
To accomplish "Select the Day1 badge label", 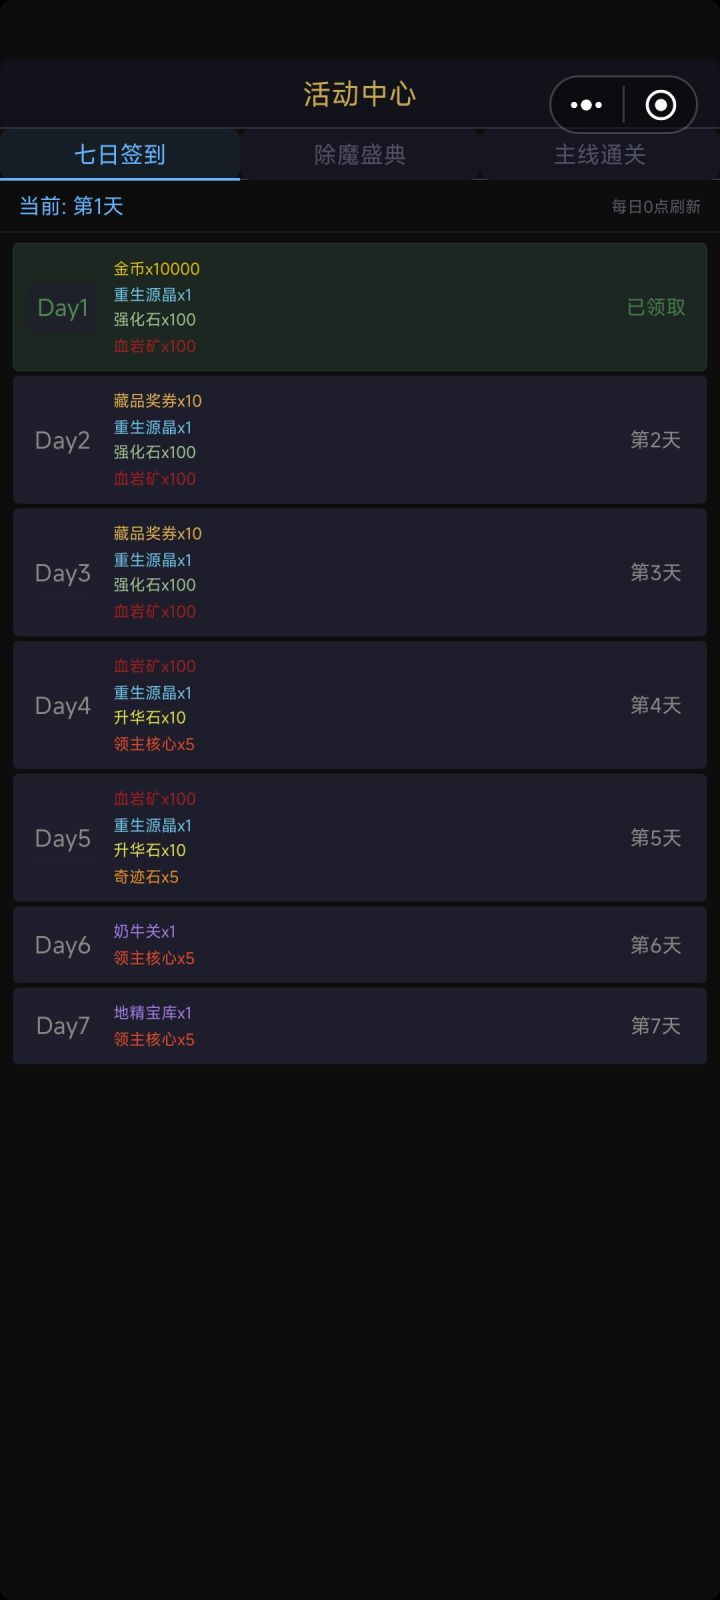I will 63,308.
